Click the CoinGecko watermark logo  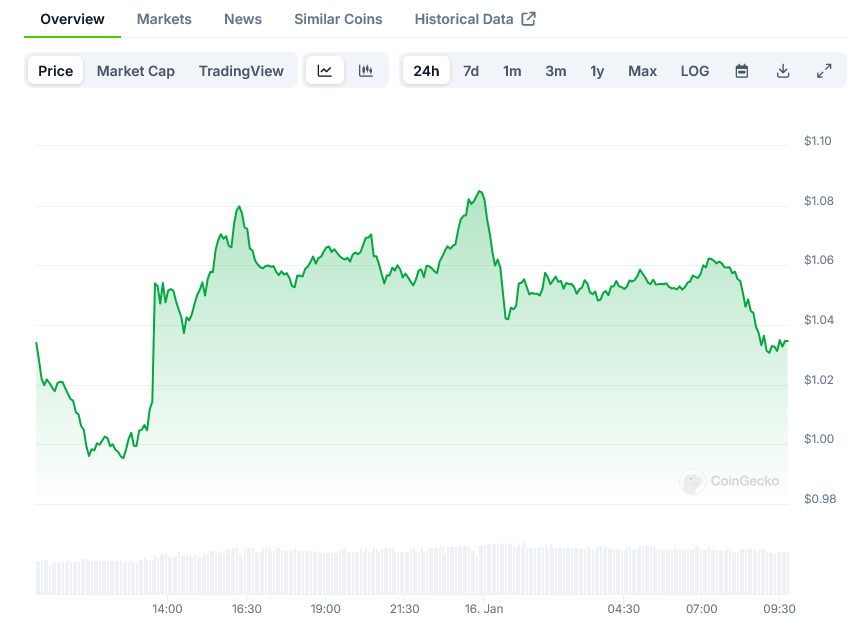[x=729, y=481]
